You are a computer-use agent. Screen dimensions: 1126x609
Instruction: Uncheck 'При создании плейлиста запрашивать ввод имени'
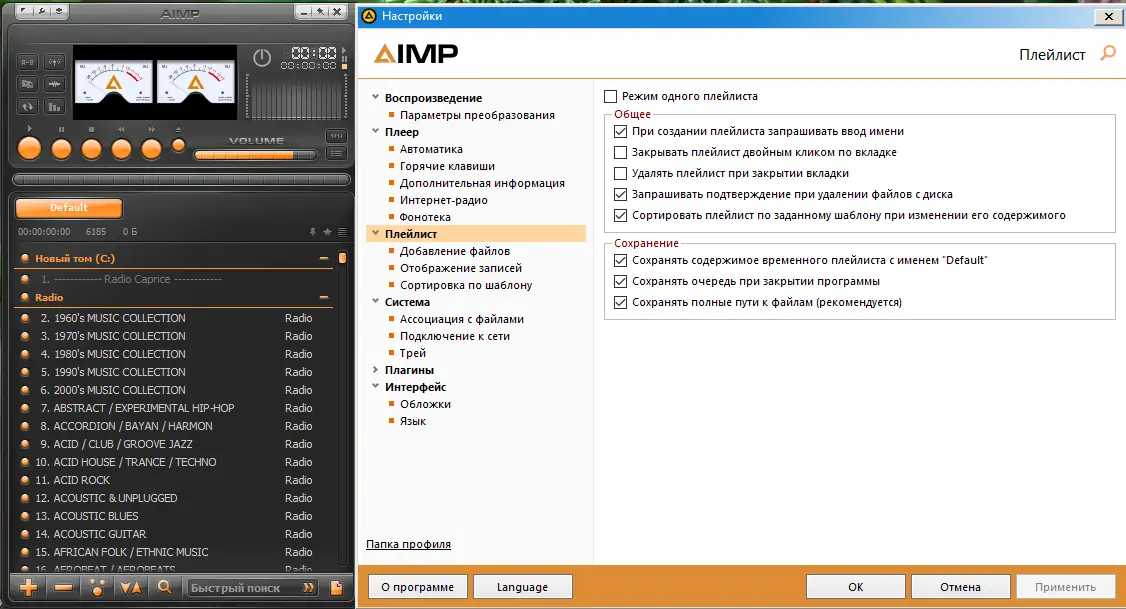[618, 131]
